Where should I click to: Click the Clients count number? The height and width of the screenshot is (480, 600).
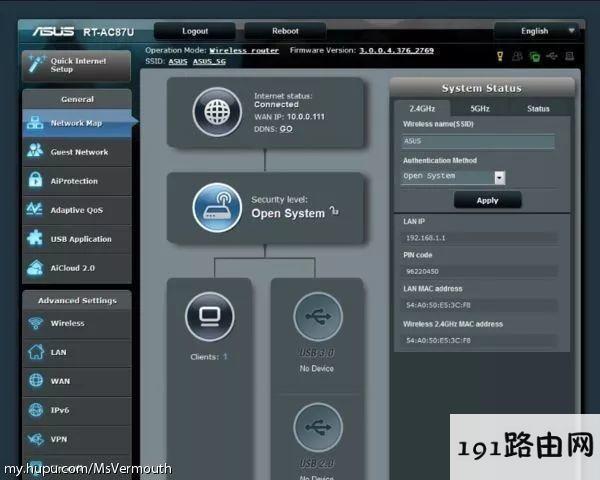225,357
